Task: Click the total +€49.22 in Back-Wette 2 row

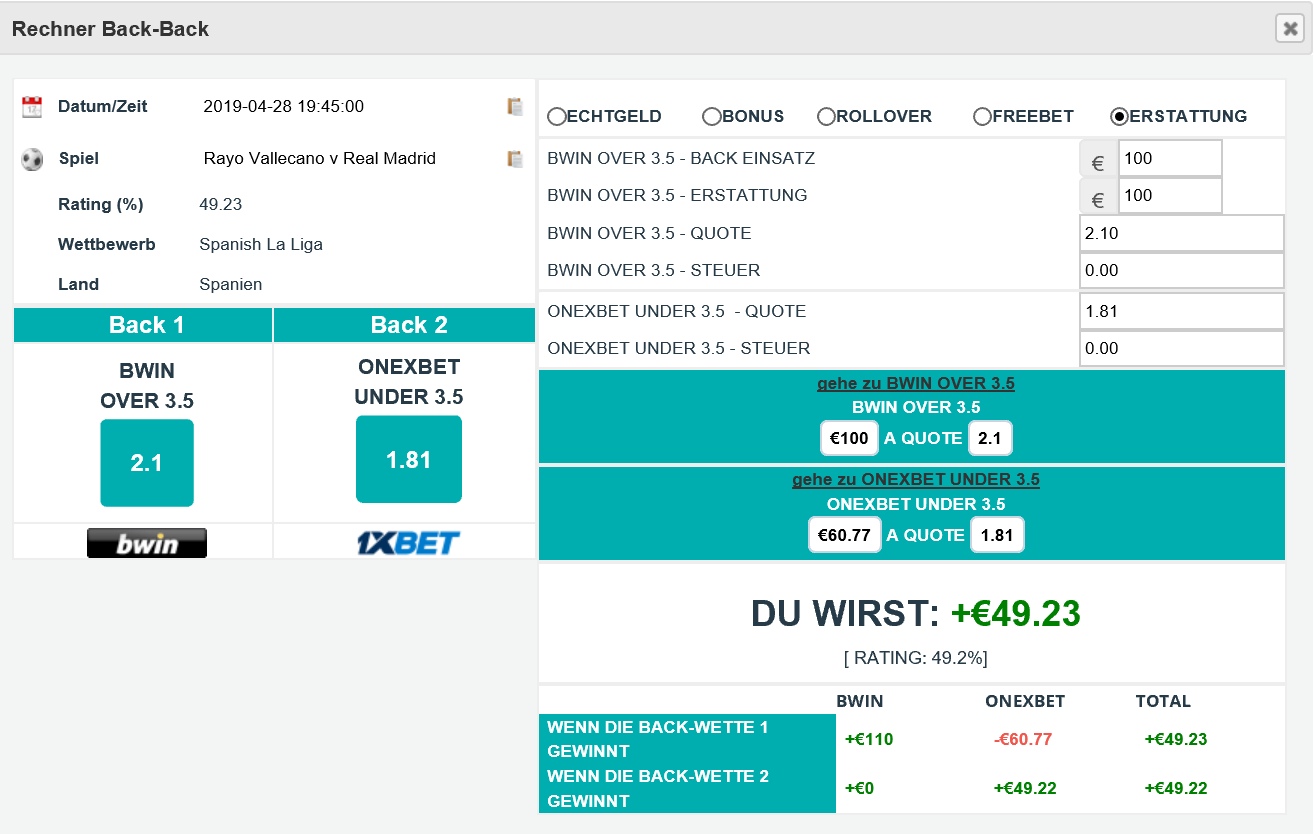Action: tap(1176, 788)
